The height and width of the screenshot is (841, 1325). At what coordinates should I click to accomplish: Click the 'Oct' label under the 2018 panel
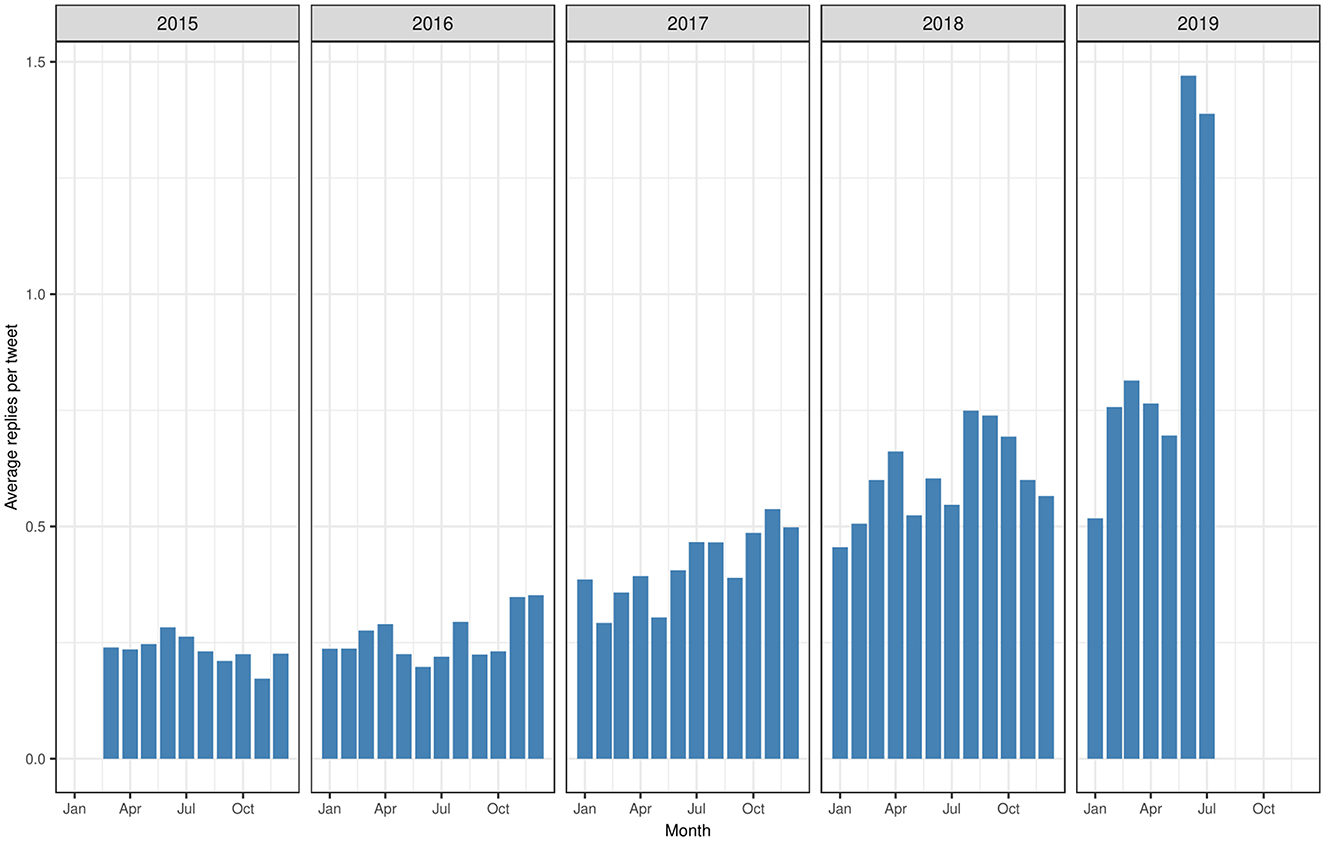click(x=1008, y=808)
